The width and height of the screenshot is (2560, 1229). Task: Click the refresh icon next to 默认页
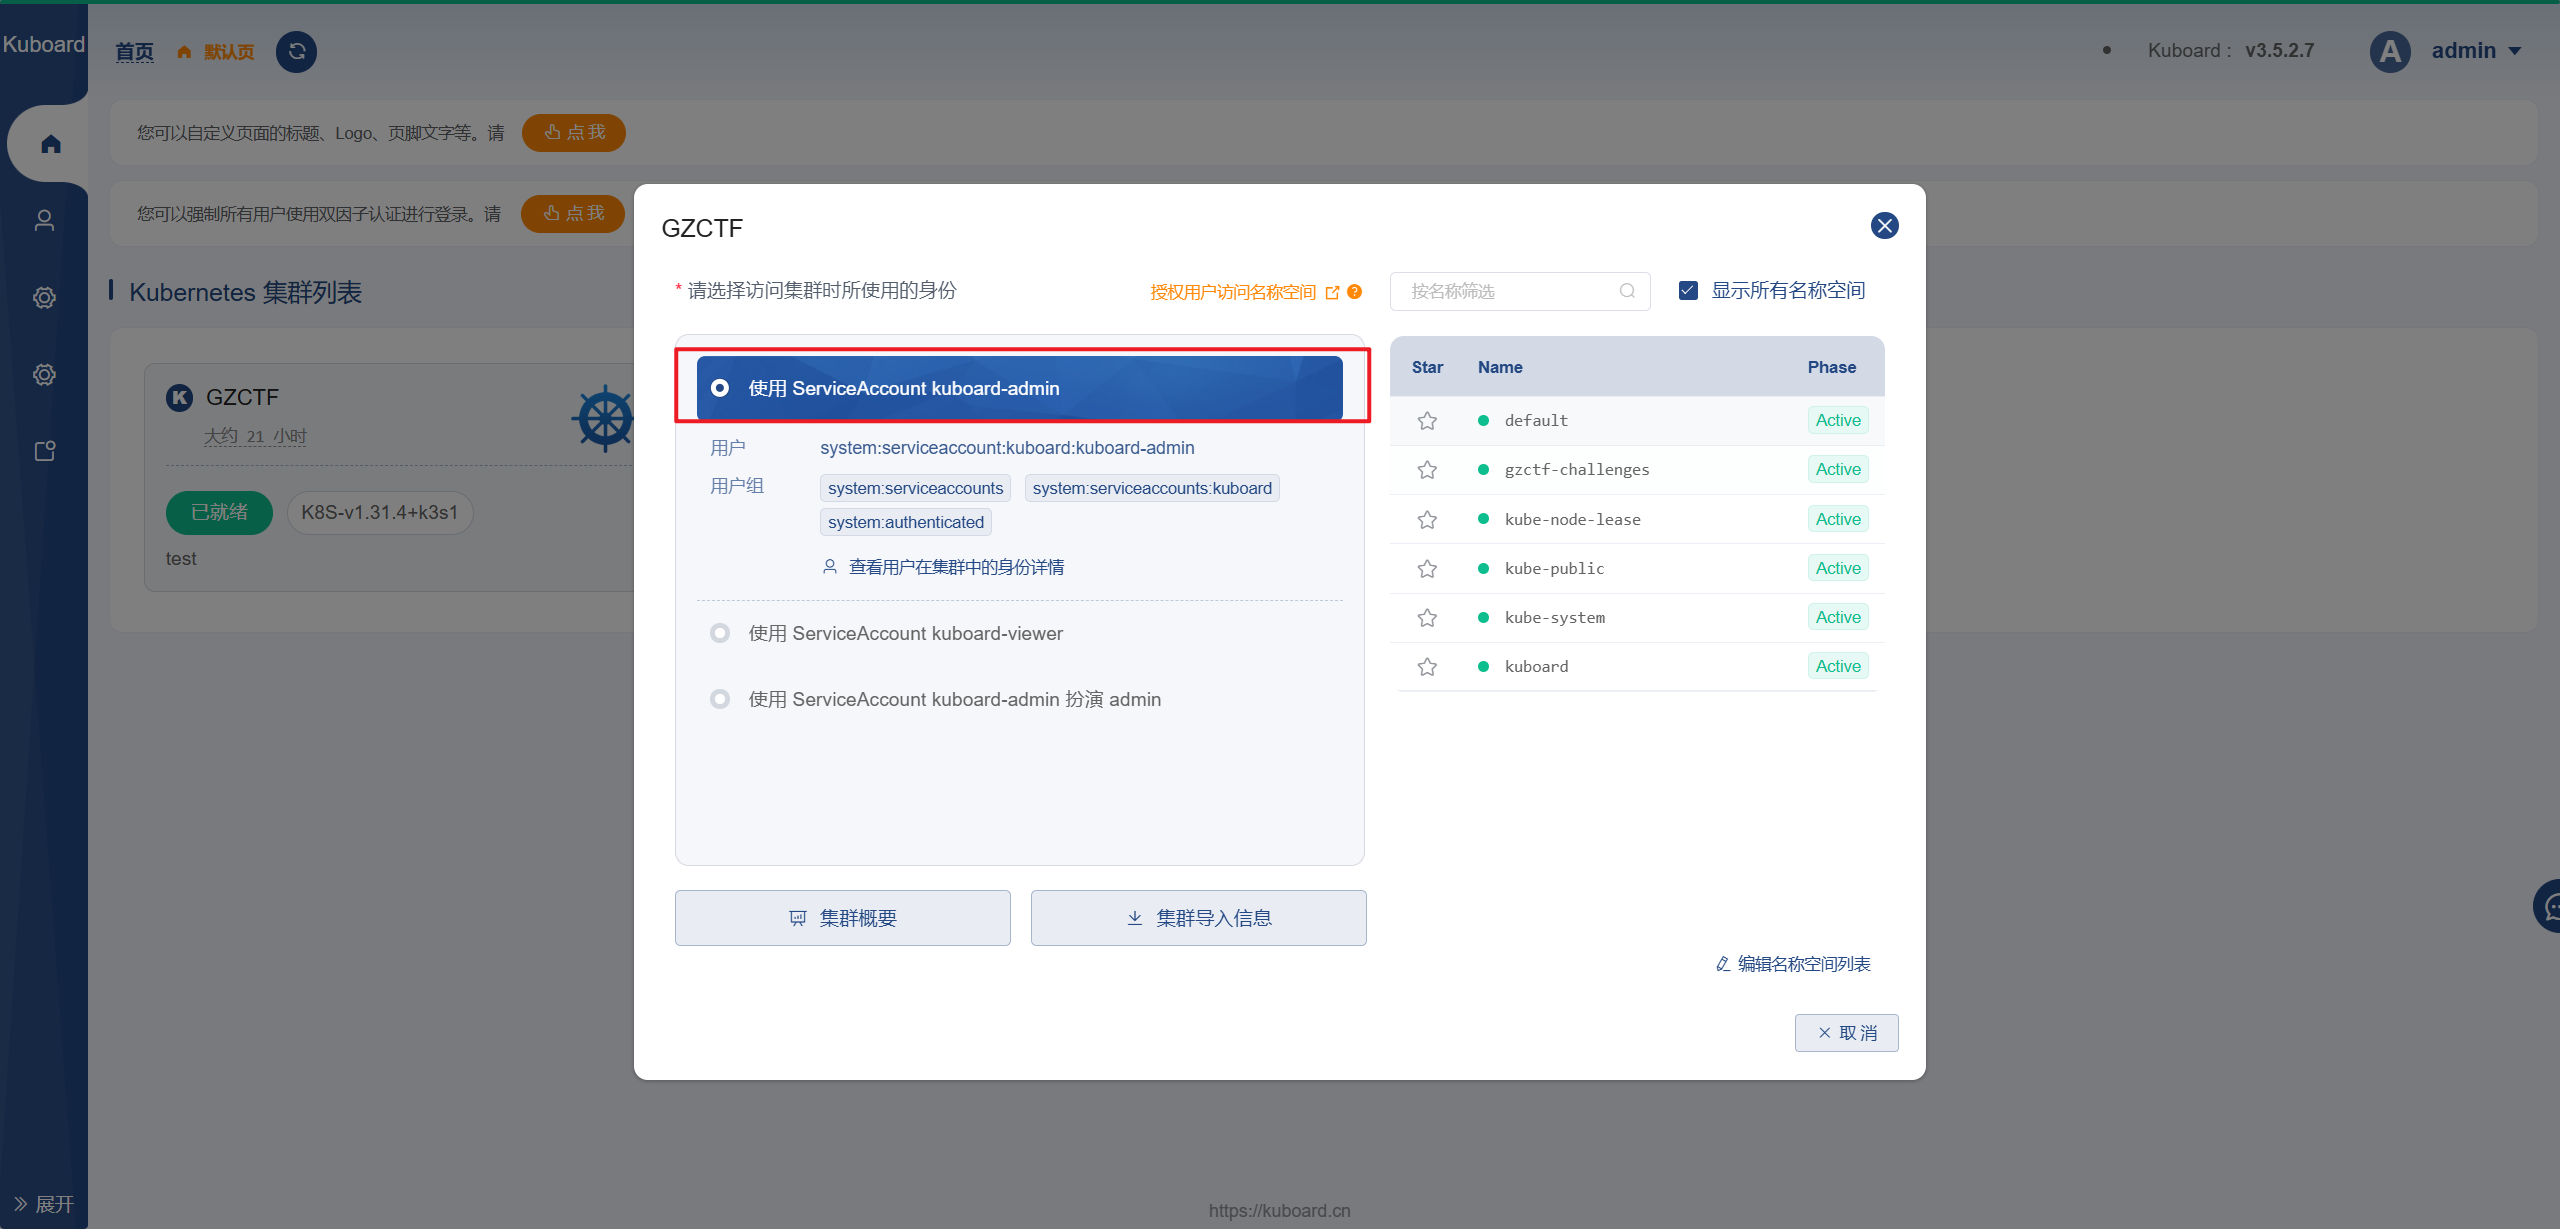point(296,52)
